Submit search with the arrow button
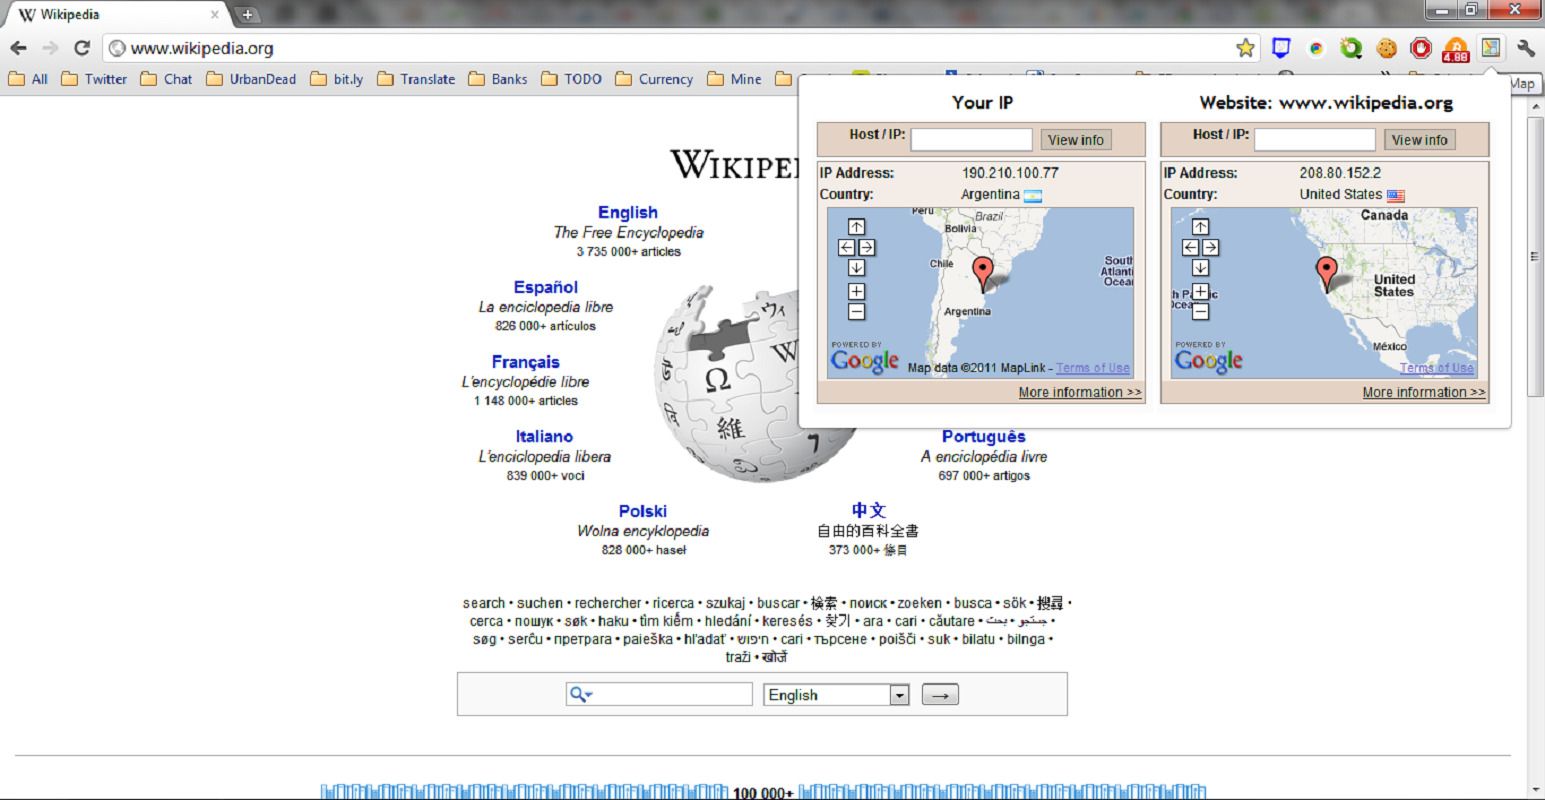This screenshot has height=800, width=1545. pos(940,695)
